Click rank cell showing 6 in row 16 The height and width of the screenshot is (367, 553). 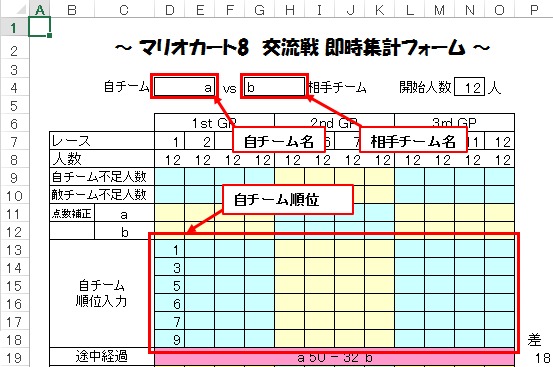169,303
